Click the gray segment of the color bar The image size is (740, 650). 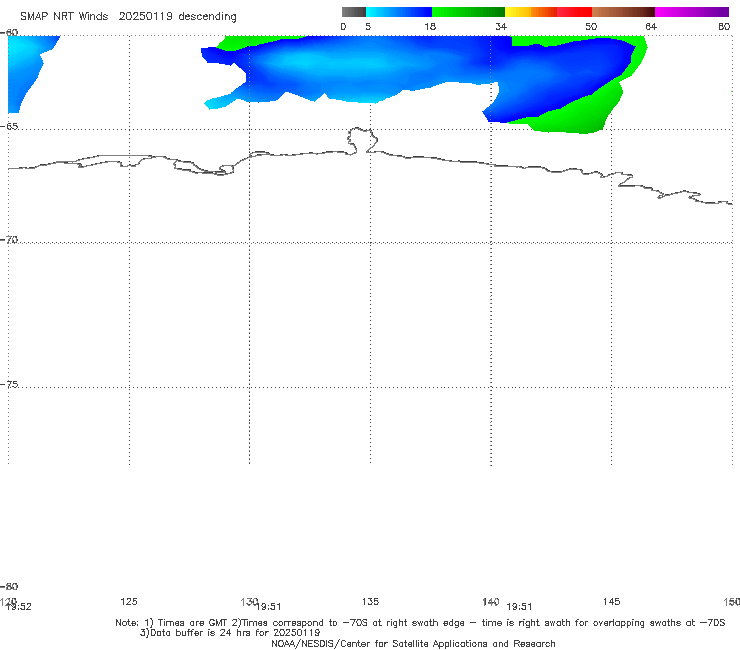353,12
